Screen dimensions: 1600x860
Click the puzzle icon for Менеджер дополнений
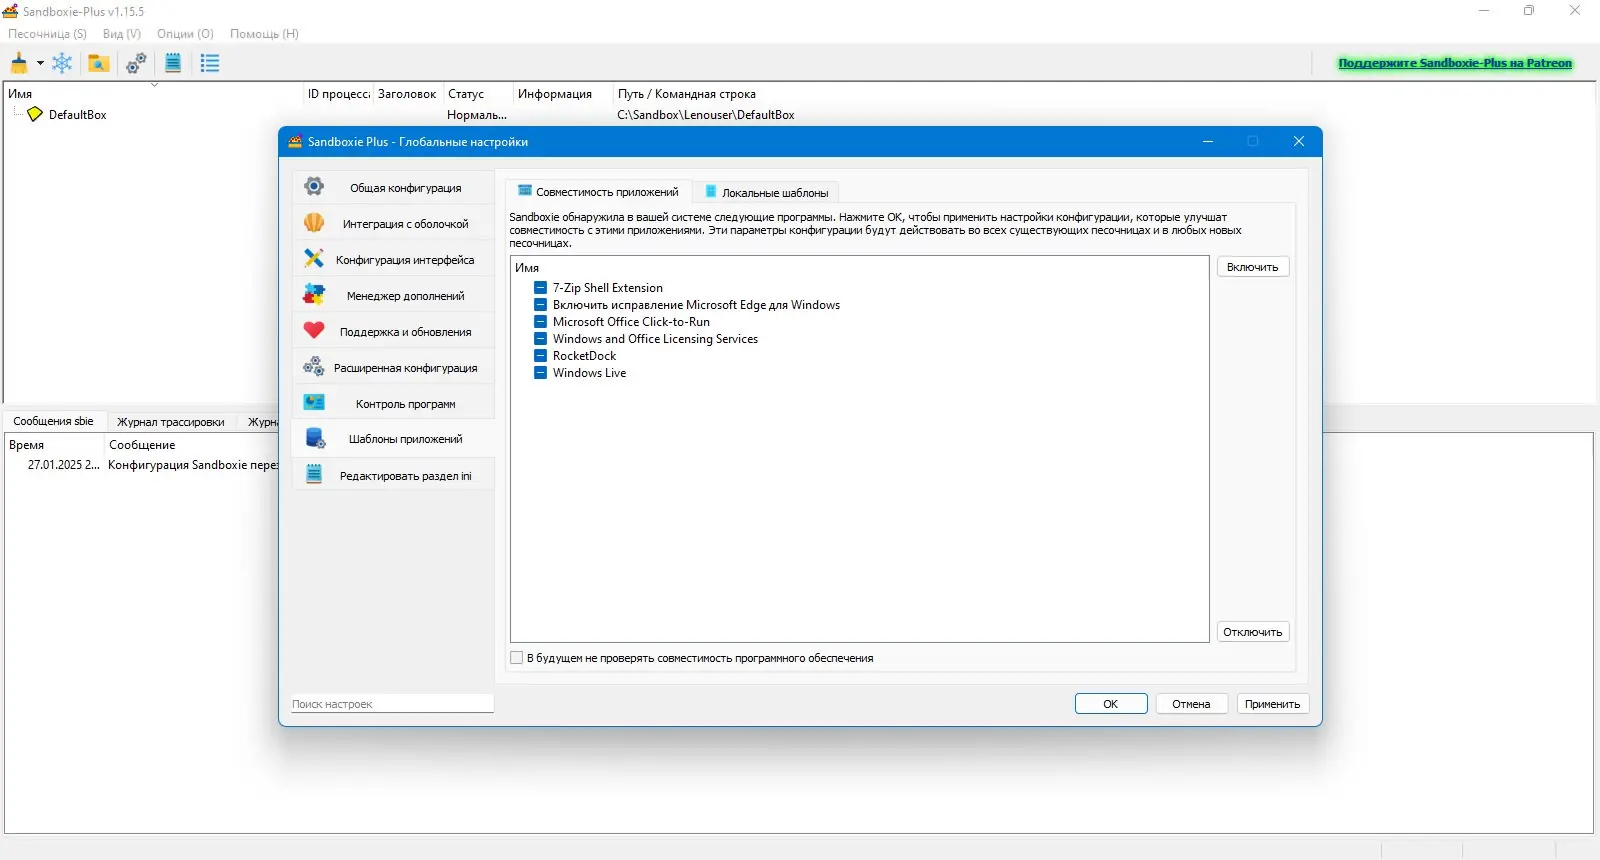point(314,295)
